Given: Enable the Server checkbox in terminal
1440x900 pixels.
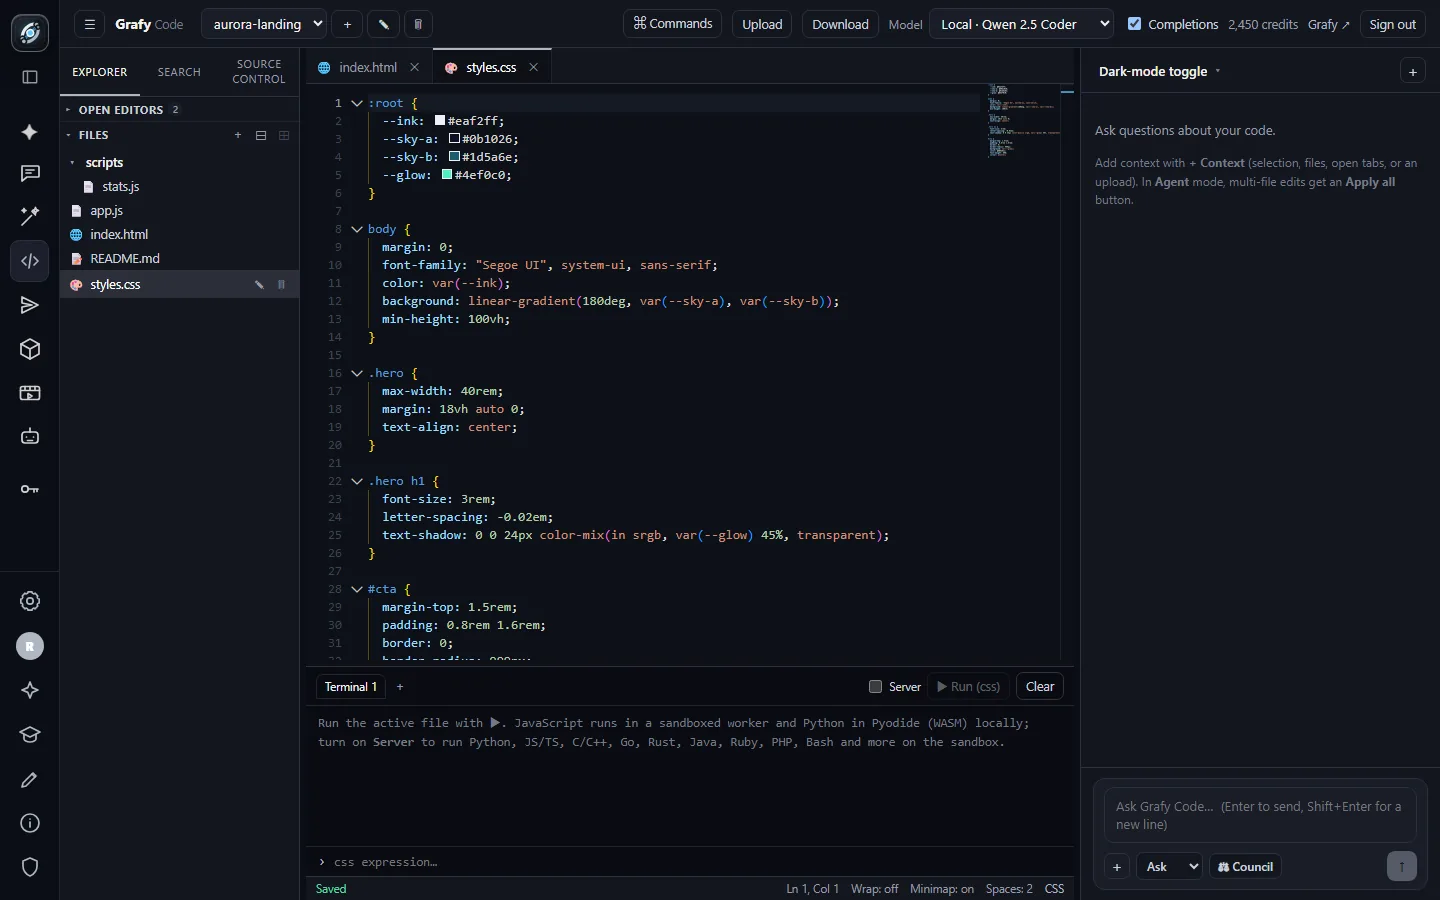Looking at the screenshot, I should 875,687.
